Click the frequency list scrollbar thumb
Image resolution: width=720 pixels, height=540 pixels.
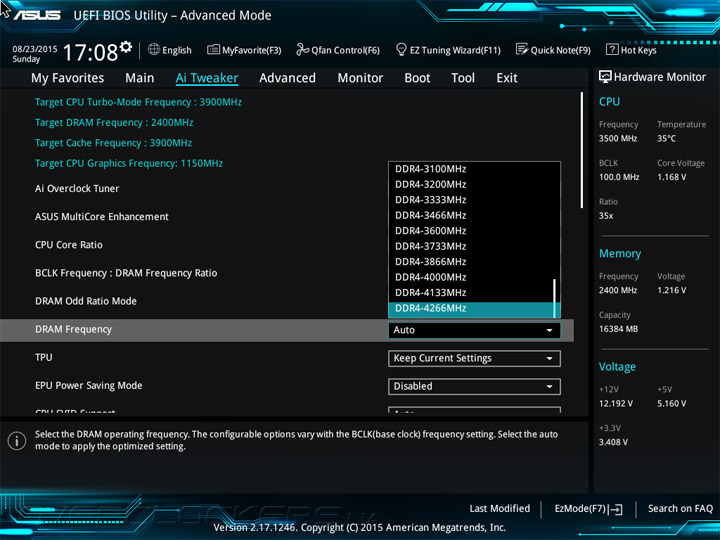click(x=555, y=296)
